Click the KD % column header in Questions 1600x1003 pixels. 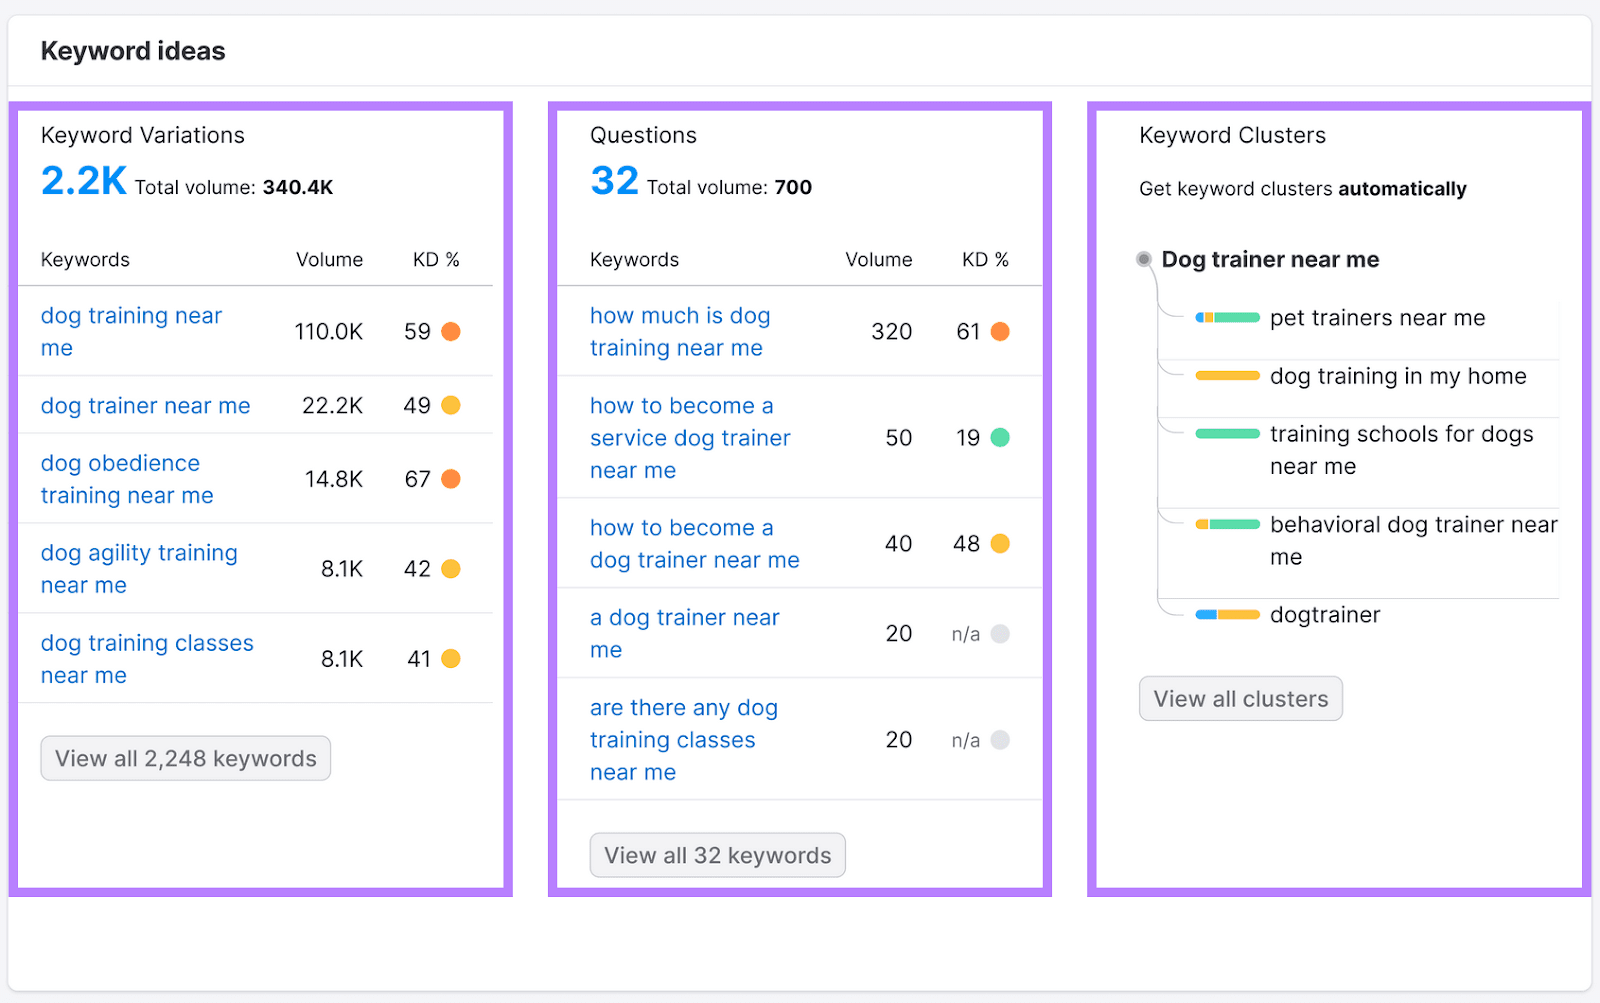(x=985, y=260)
